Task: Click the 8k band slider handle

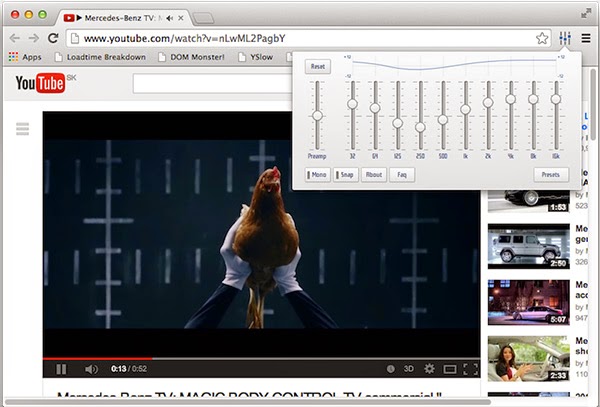Action: click(533, 99)
